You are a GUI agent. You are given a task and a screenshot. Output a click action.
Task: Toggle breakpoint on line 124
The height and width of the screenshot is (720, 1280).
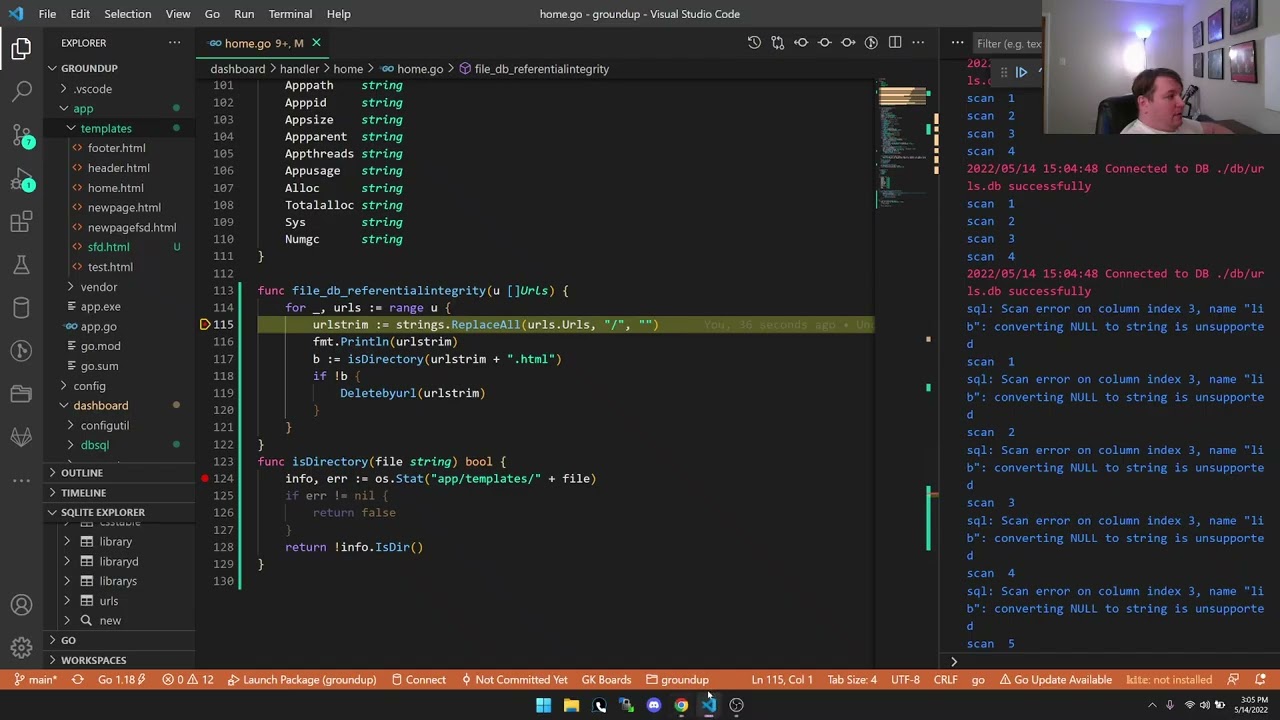205,479
